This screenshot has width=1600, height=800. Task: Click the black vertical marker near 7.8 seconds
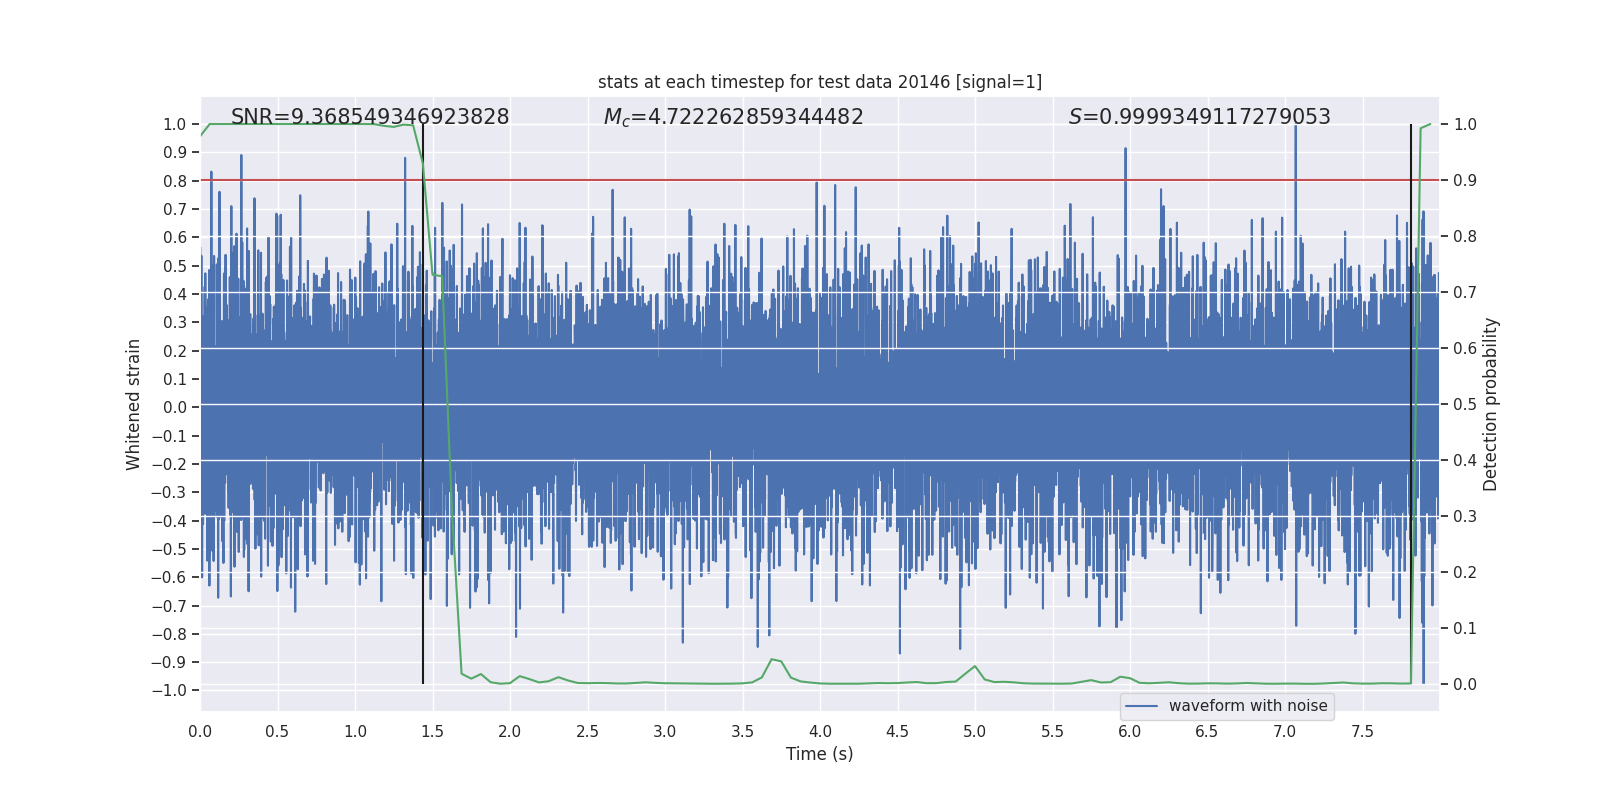click(1411, 404)
